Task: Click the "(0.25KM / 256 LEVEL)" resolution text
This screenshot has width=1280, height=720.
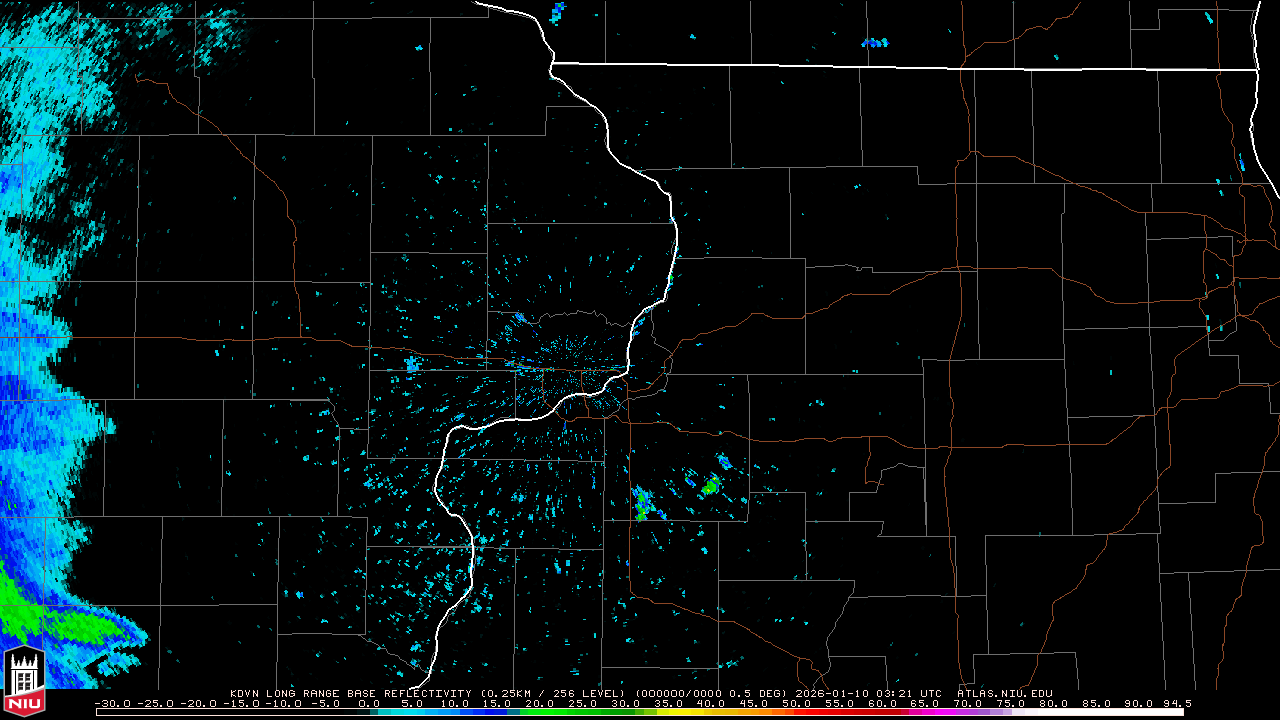Action: coord(553,693)
